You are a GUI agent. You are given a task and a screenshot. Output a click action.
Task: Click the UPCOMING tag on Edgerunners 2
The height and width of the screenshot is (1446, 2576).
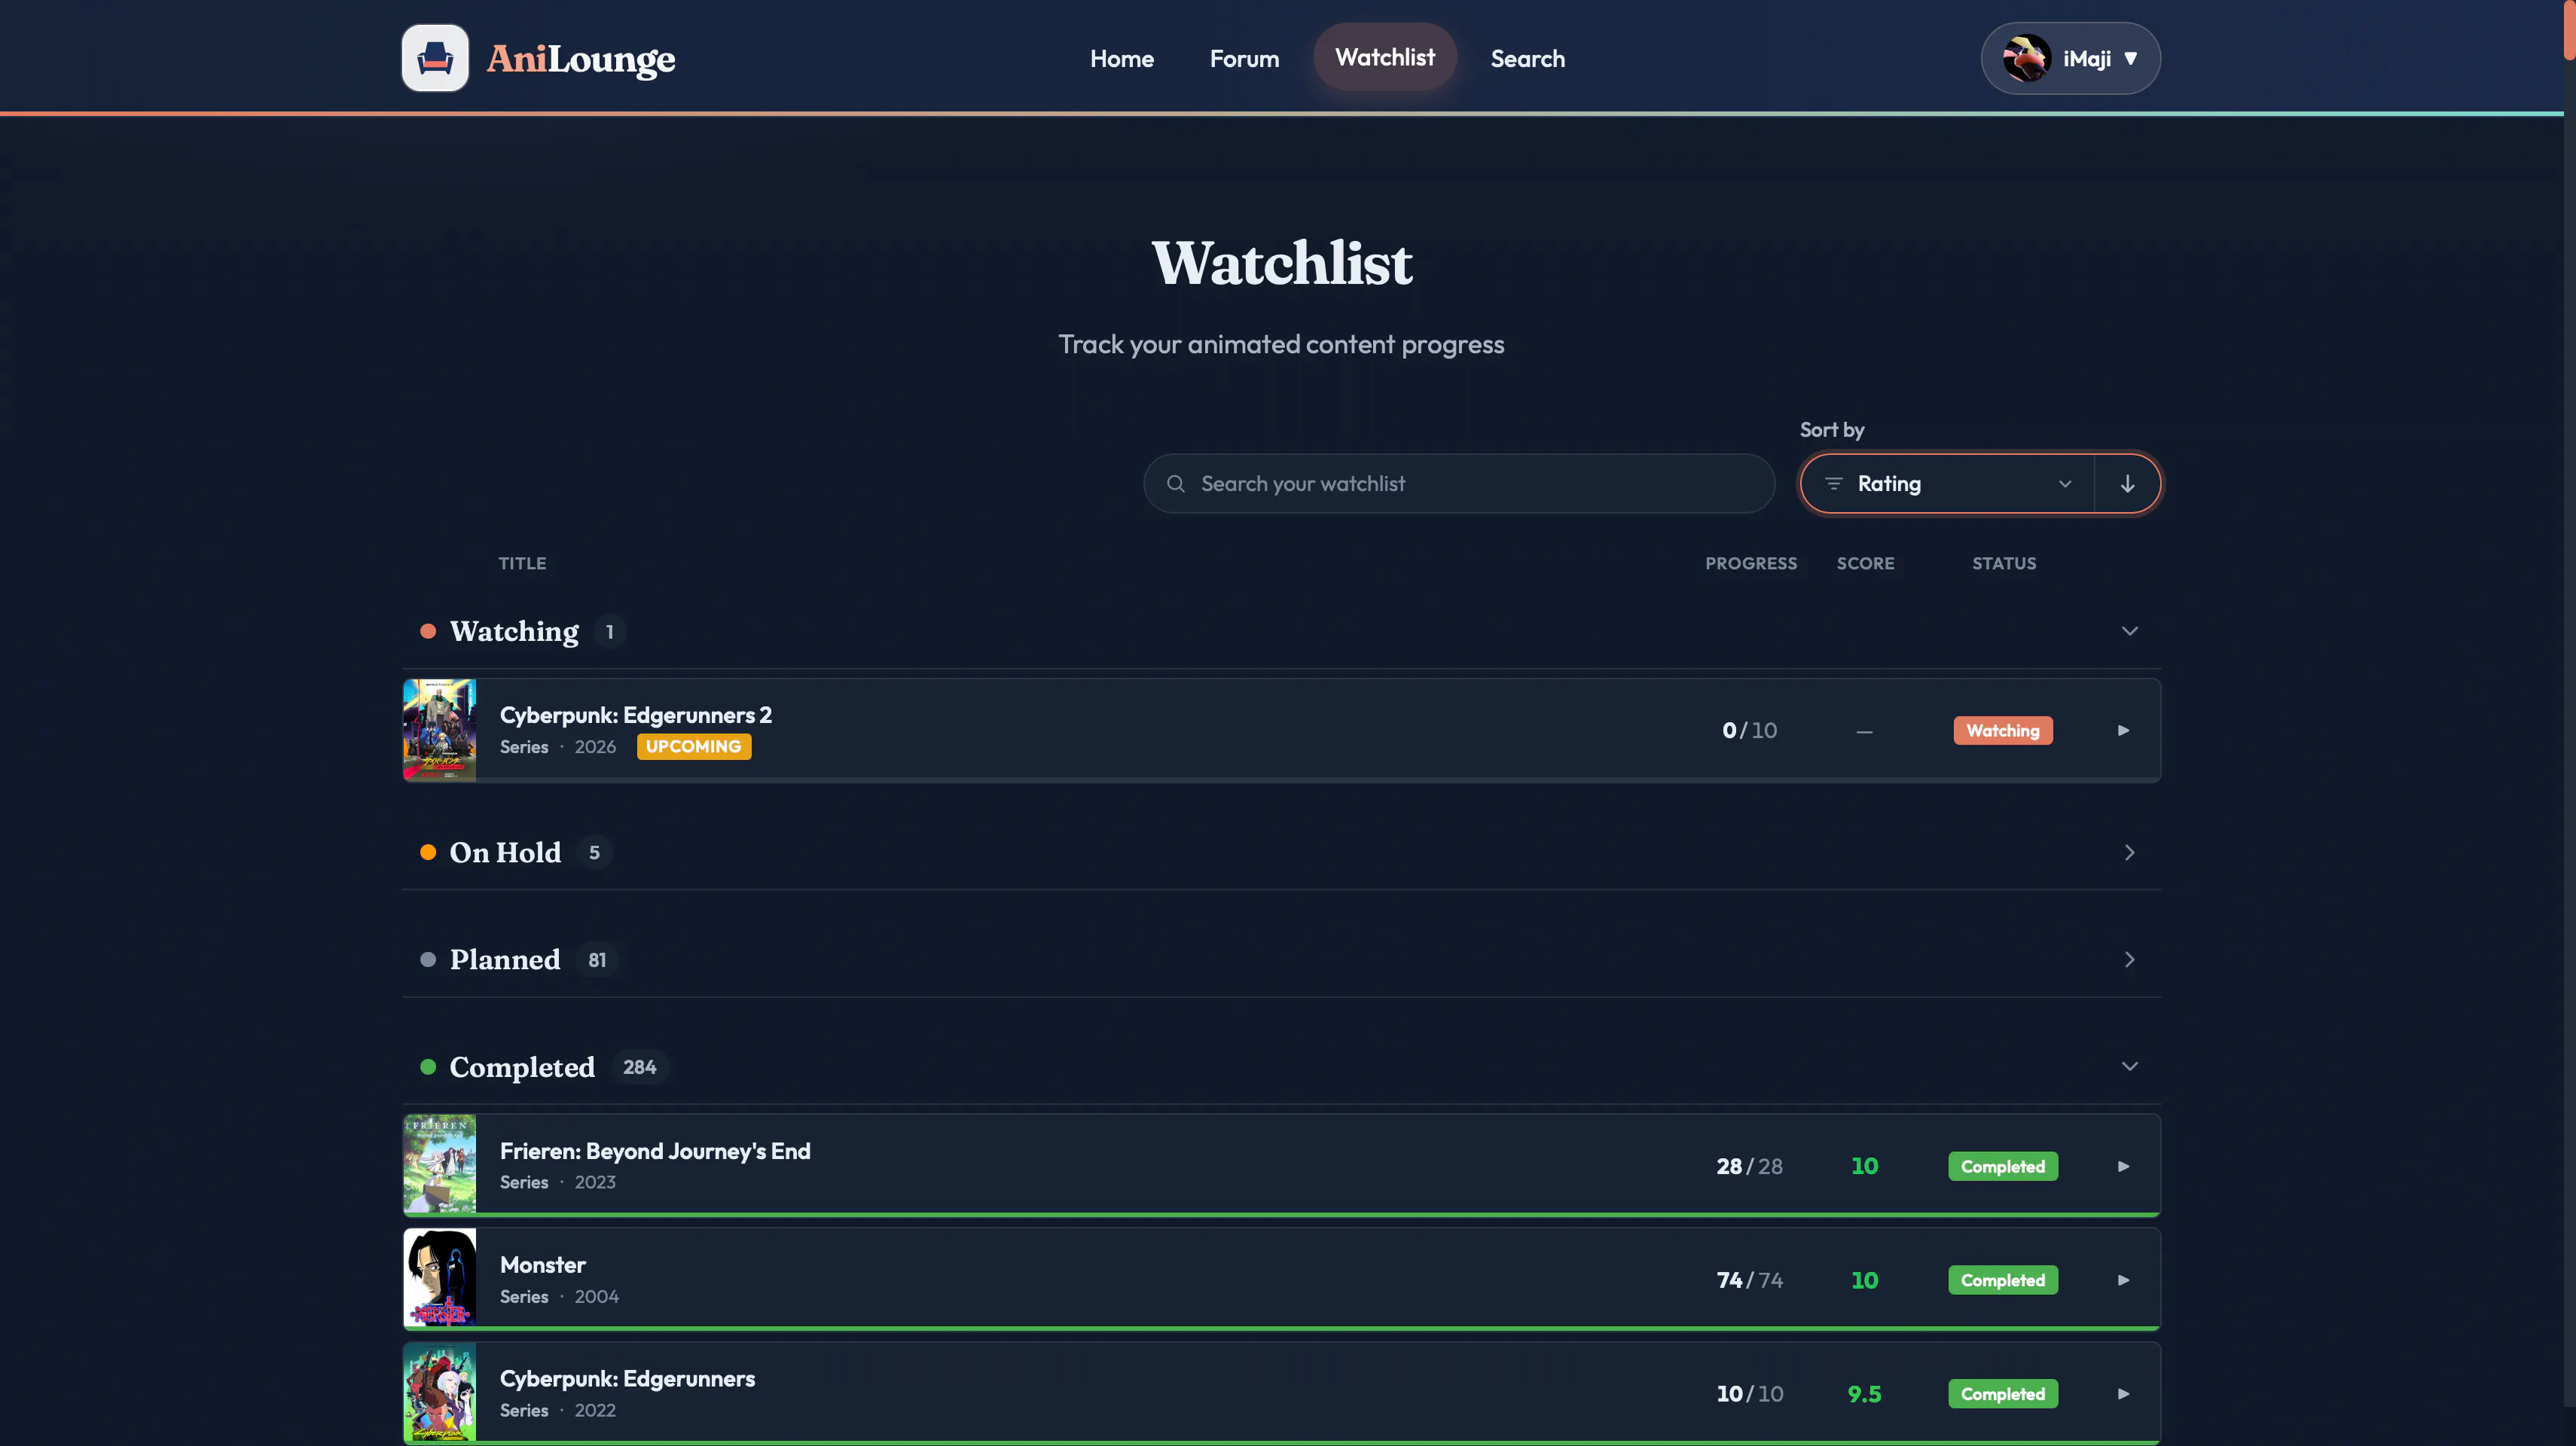(693, 747)
